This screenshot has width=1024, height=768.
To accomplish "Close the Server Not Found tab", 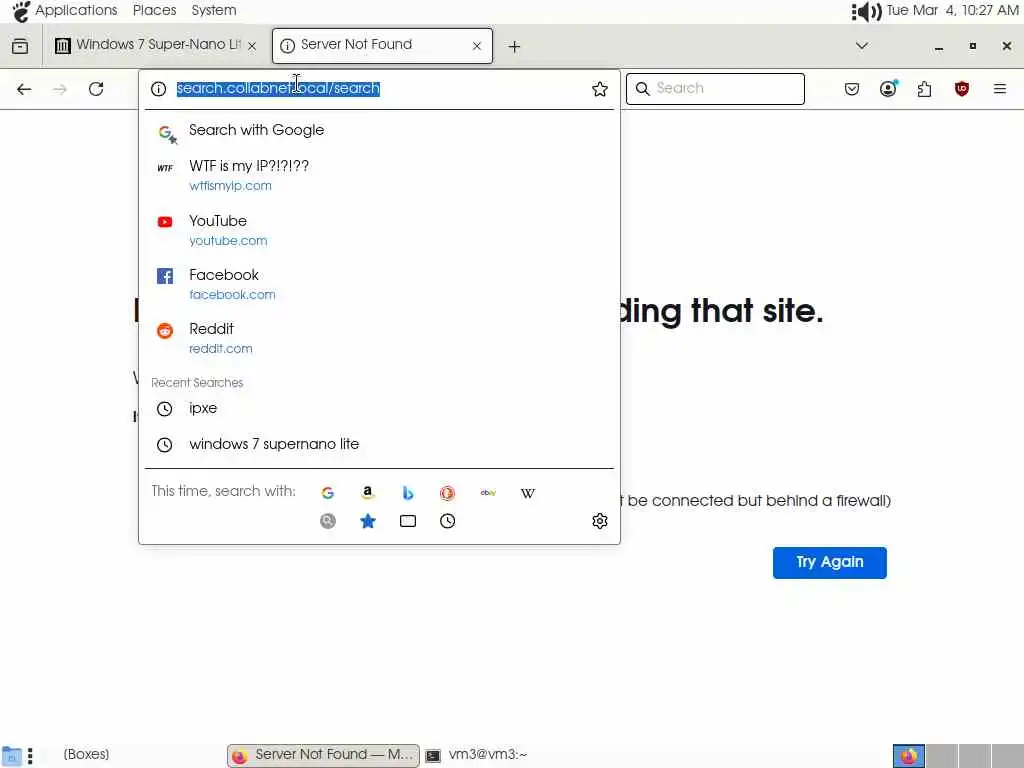I will pos(477,46).
